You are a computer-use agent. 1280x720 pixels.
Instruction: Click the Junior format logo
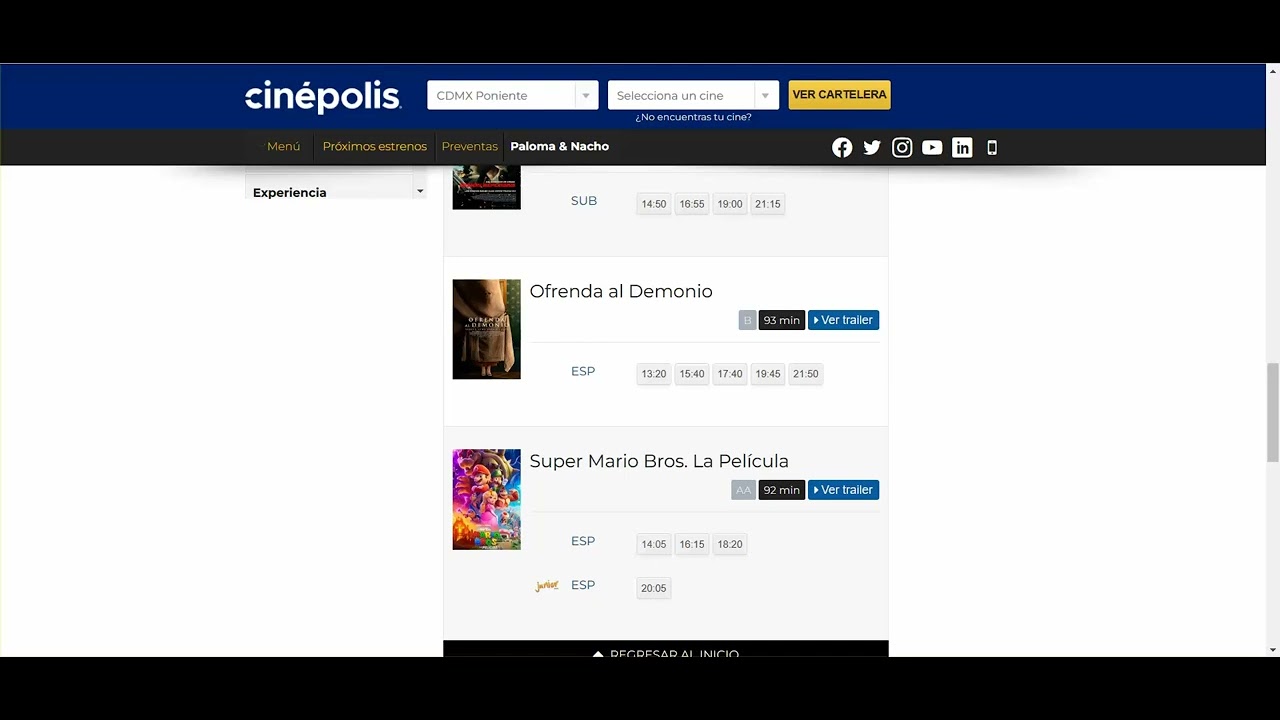547,586
